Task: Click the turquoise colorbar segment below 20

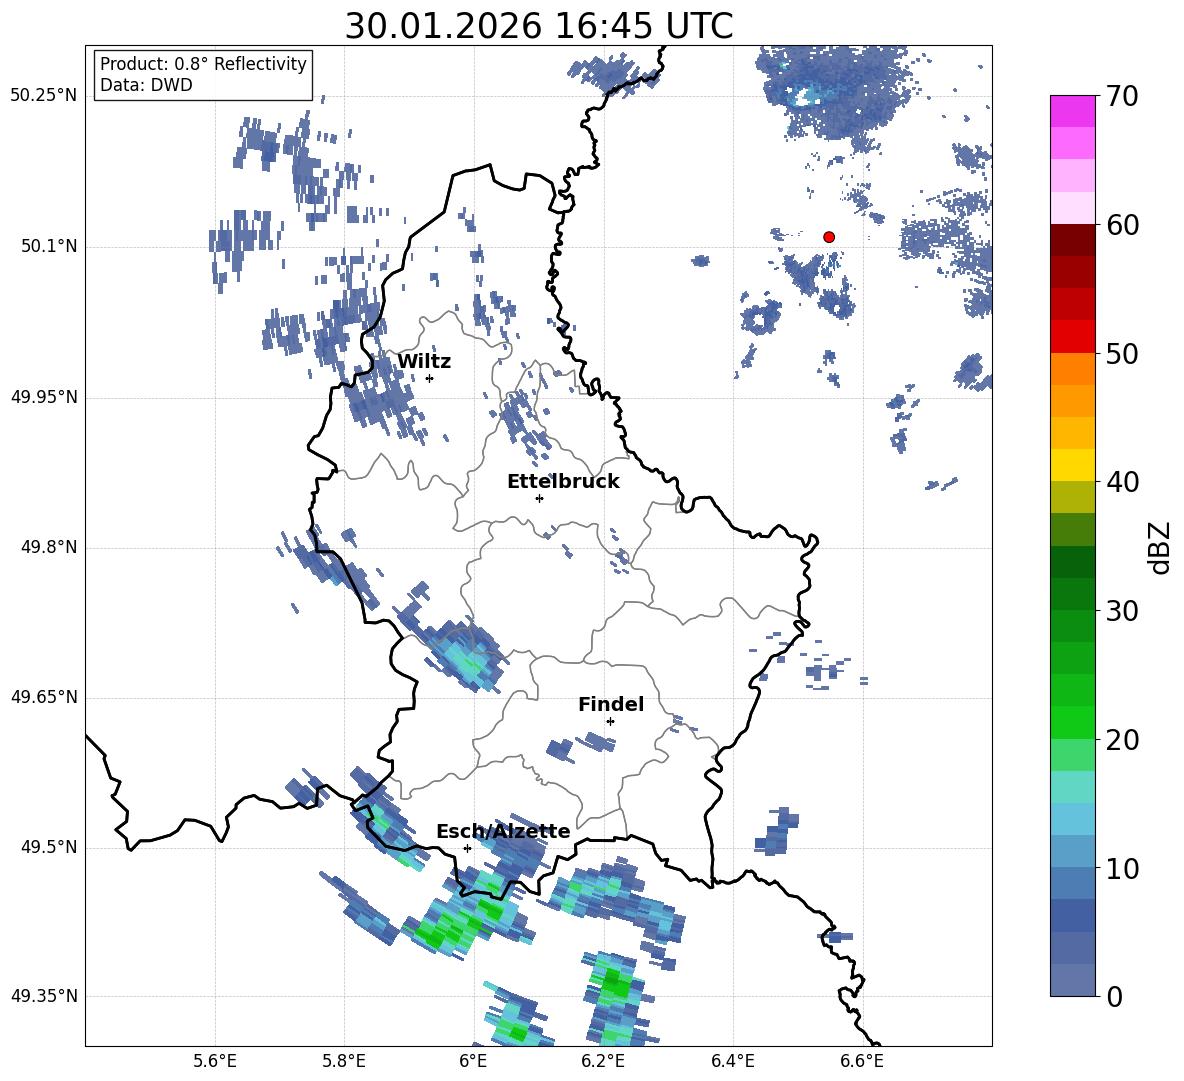Action: pos(1072,787)
